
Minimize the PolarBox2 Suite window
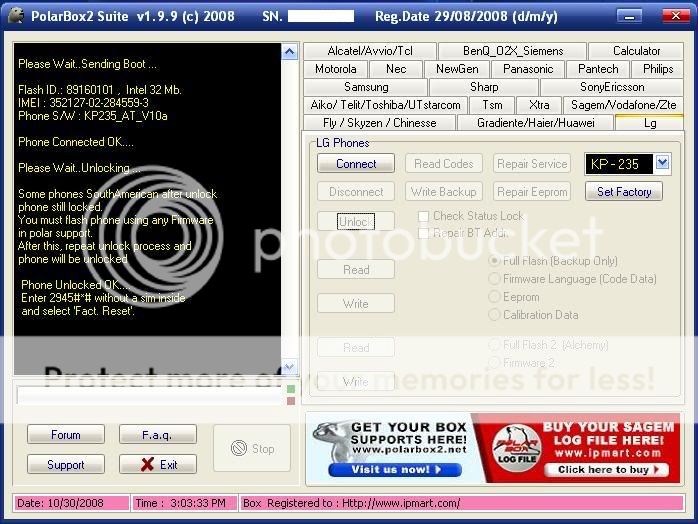tap(629, 16)
